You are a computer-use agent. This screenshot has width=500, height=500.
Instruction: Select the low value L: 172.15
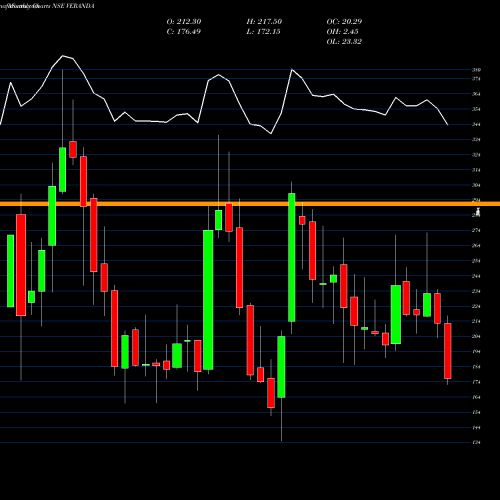tap(263, 32)
